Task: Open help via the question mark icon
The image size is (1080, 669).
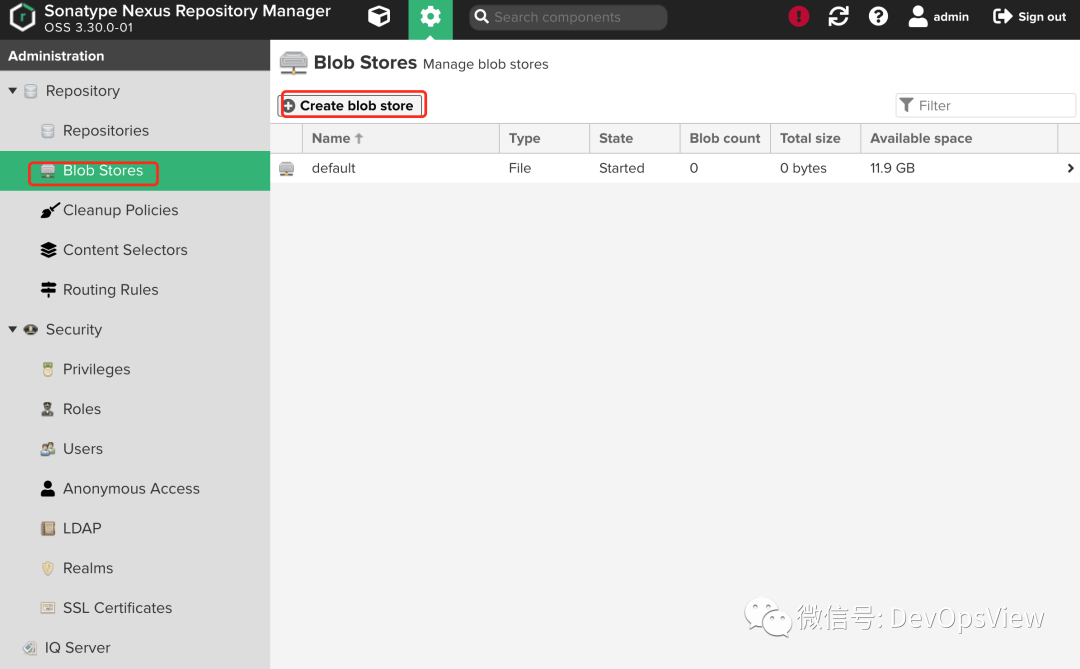Action: 878,17
